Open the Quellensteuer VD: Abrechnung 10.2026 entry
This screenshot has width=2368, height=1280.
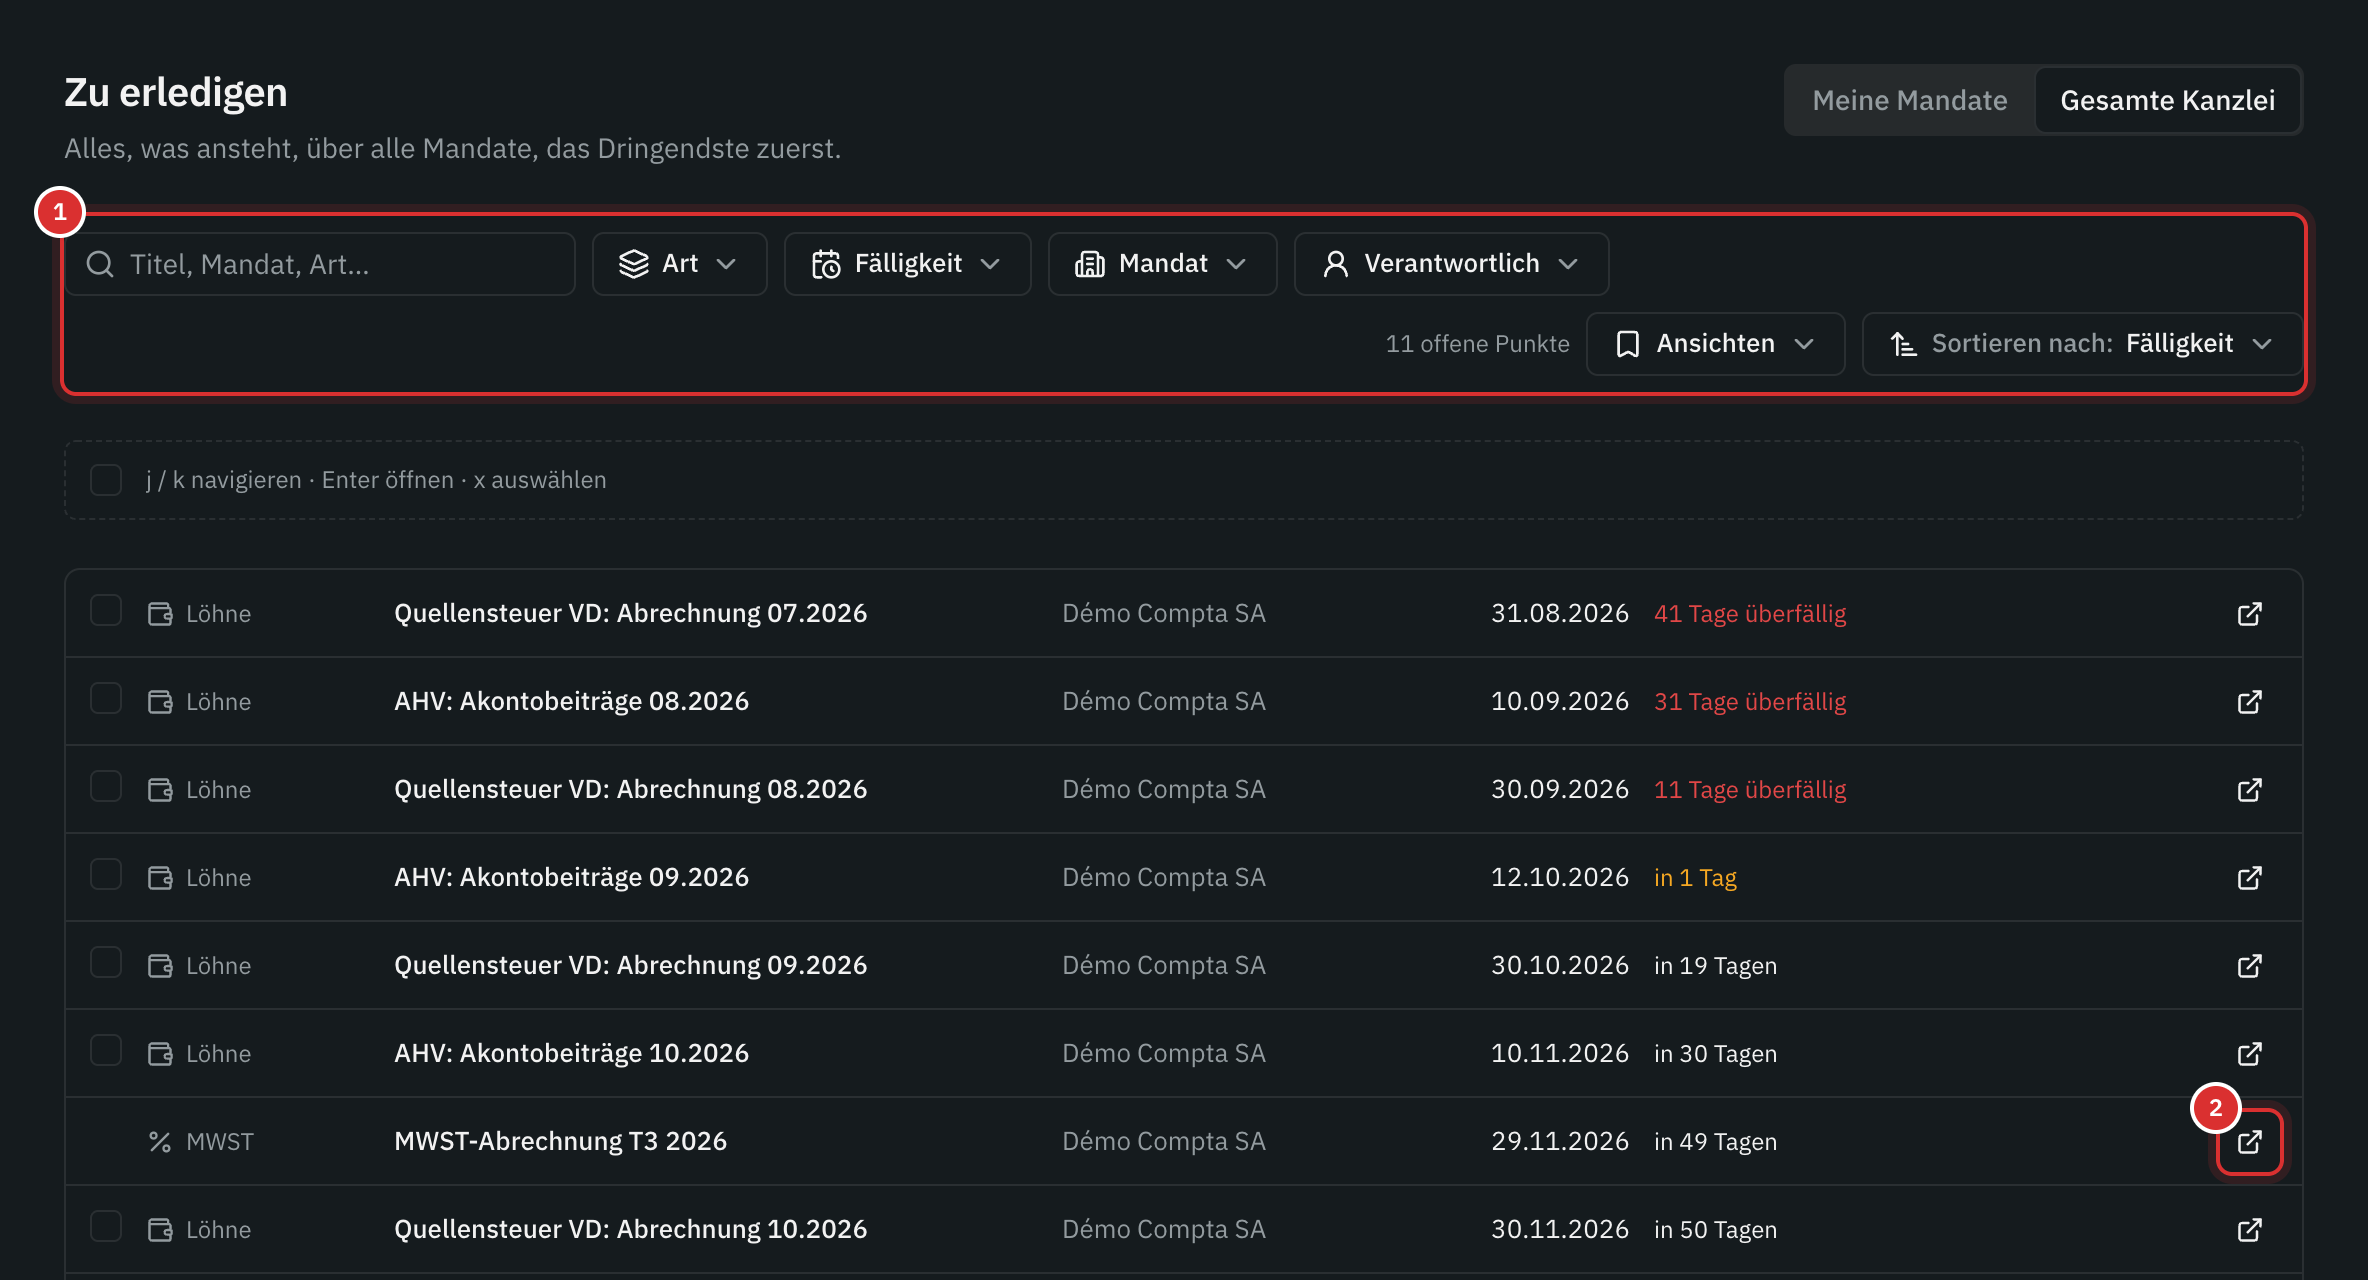630,1230
